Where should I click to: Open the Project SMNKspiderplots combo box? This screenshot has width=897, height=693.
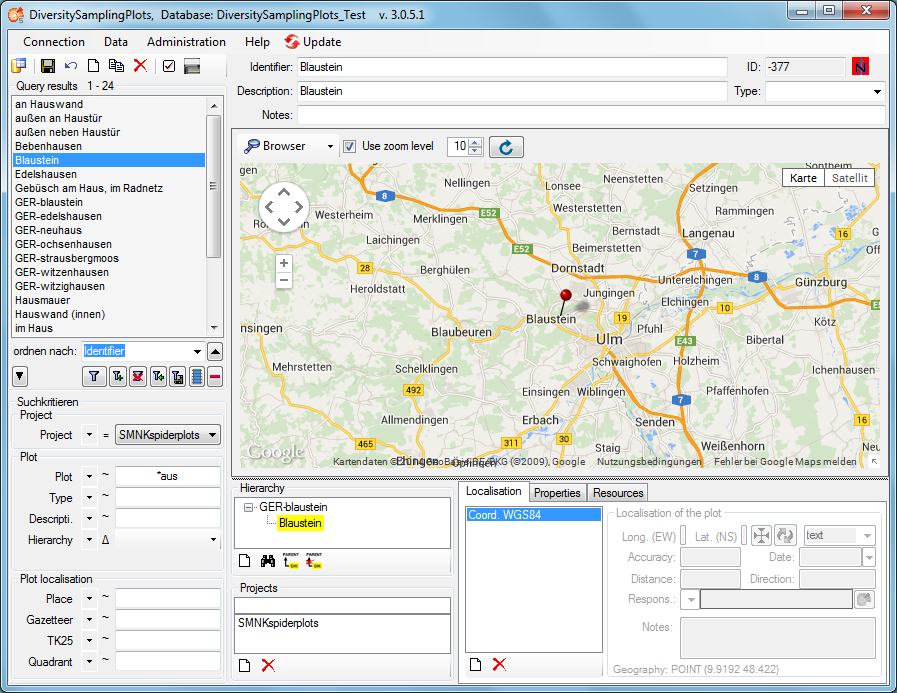tap(168, 435)
